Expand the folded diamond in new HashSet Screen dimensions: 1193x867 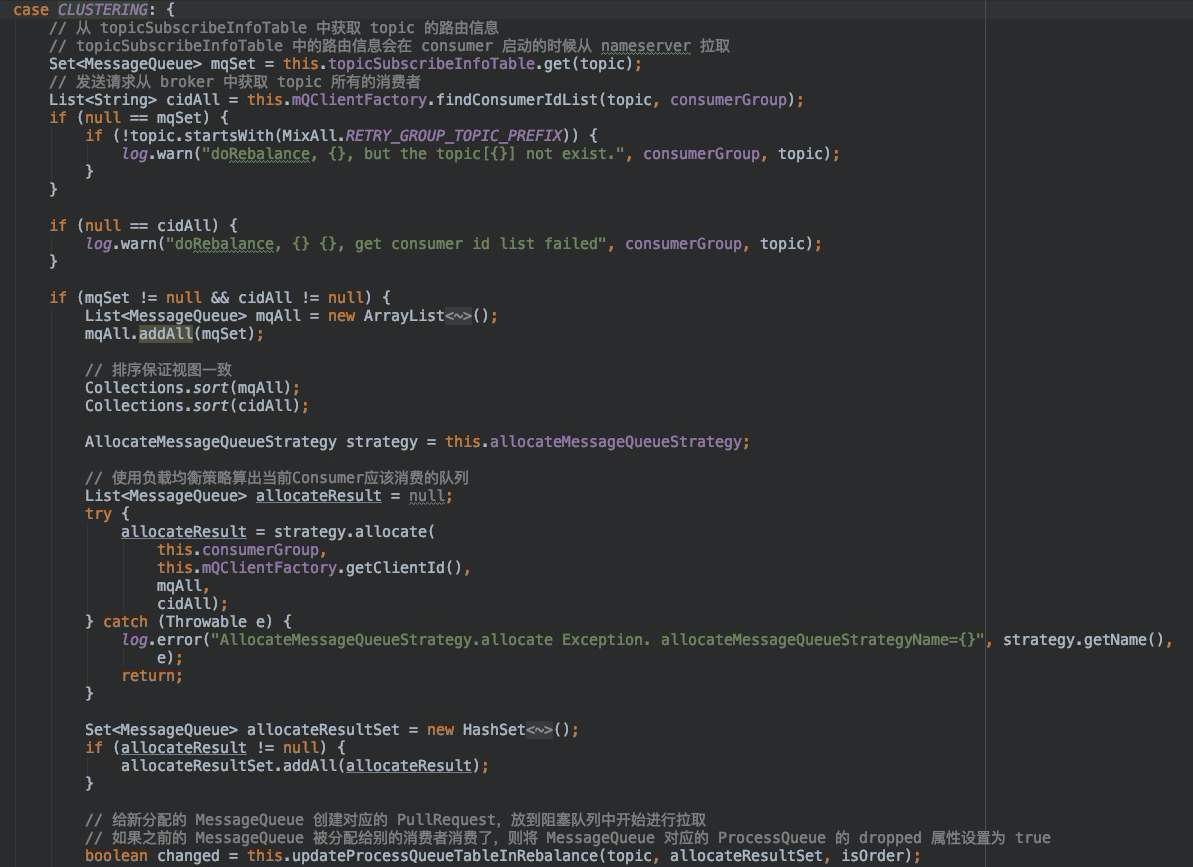coord(538,730)
